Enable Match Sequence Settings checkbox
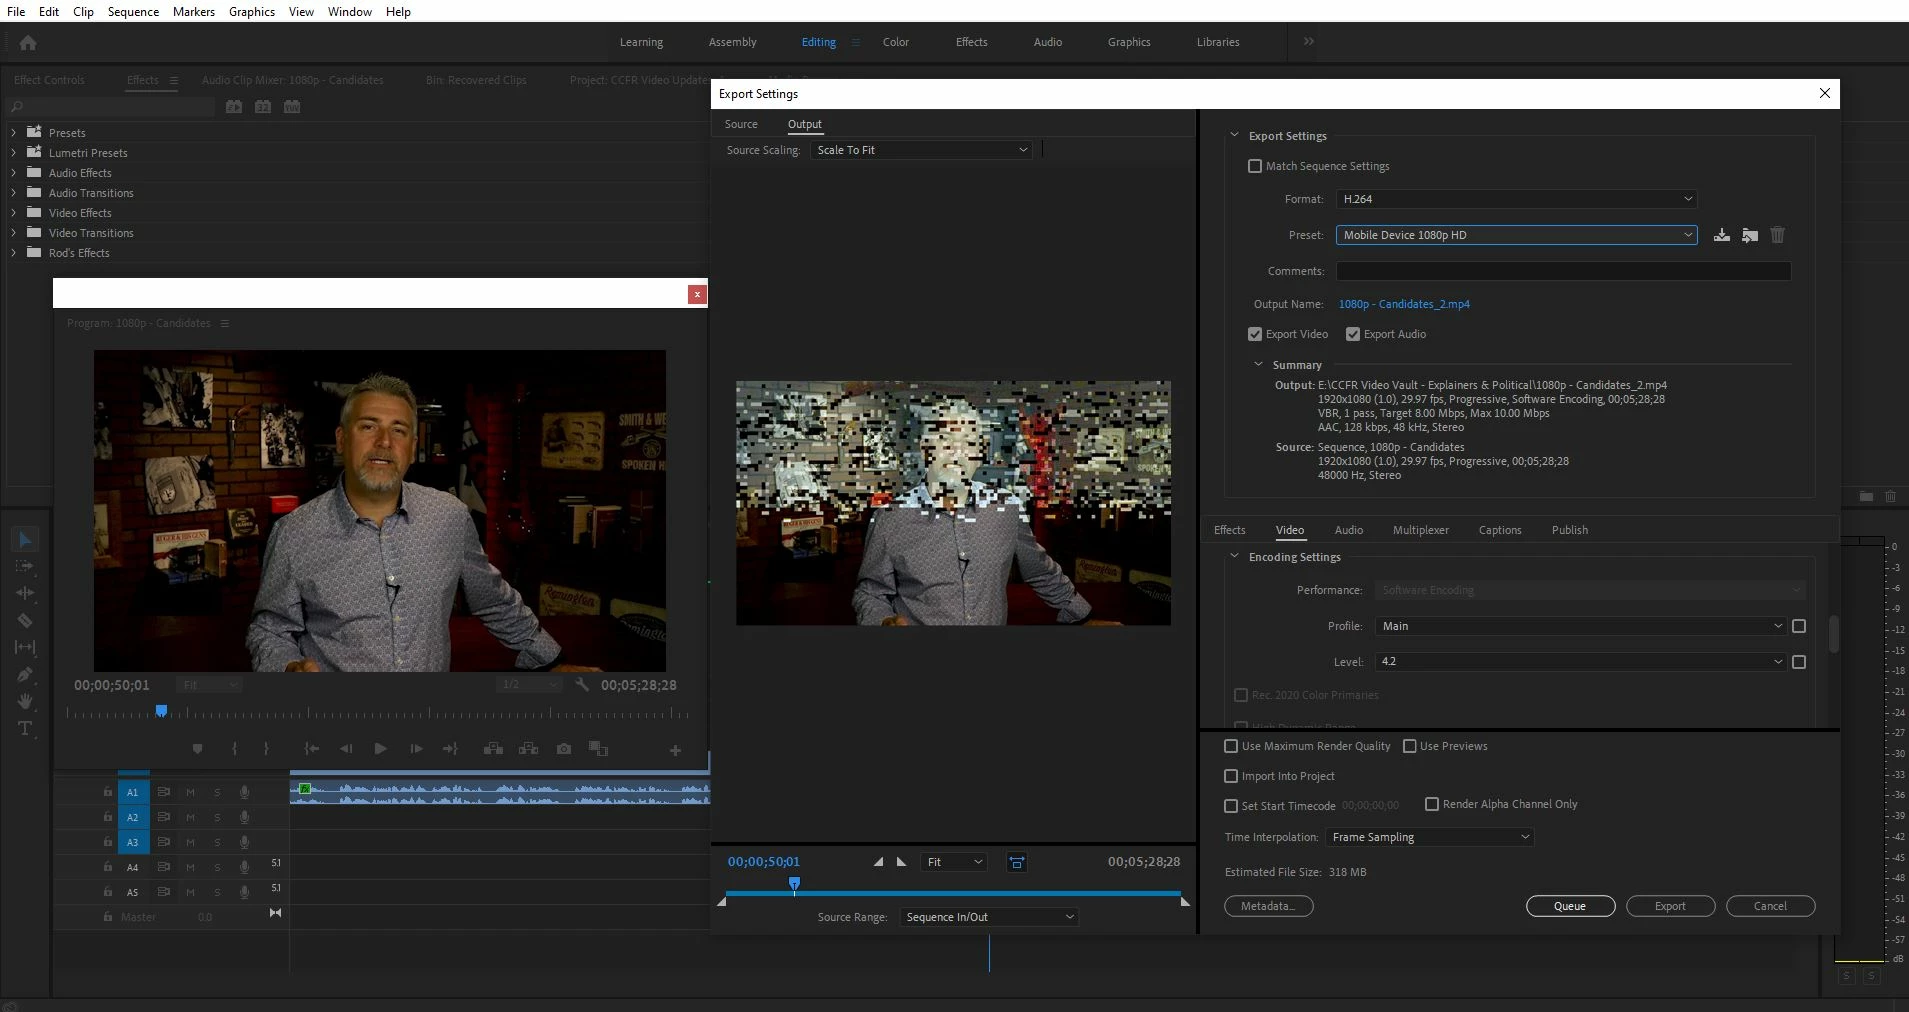1909x1012 pixels. [1255, 166]
